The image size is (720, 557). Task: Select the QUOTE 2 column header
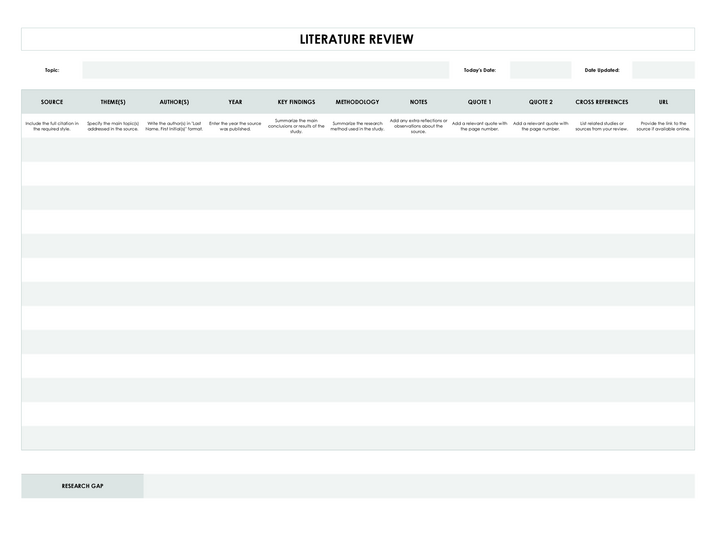tap(541, 102)
